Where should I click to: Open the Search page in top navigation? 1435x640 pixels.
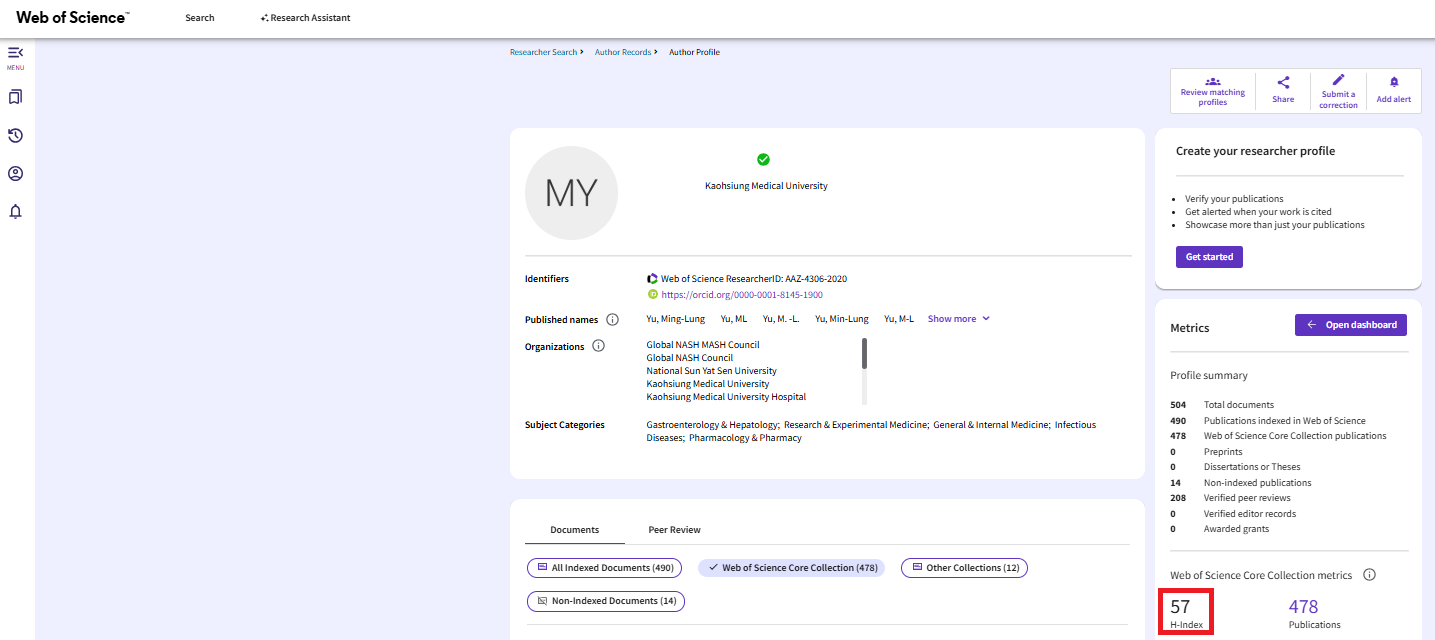tap(200, 18)
